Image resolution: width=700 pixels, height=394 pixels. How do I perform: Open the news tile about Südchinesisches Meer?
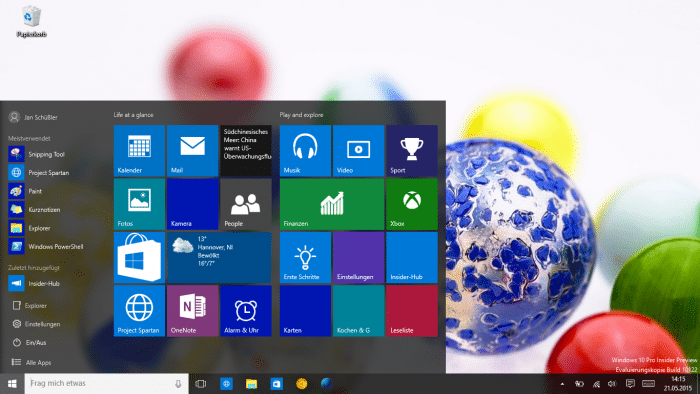point(246,151)
